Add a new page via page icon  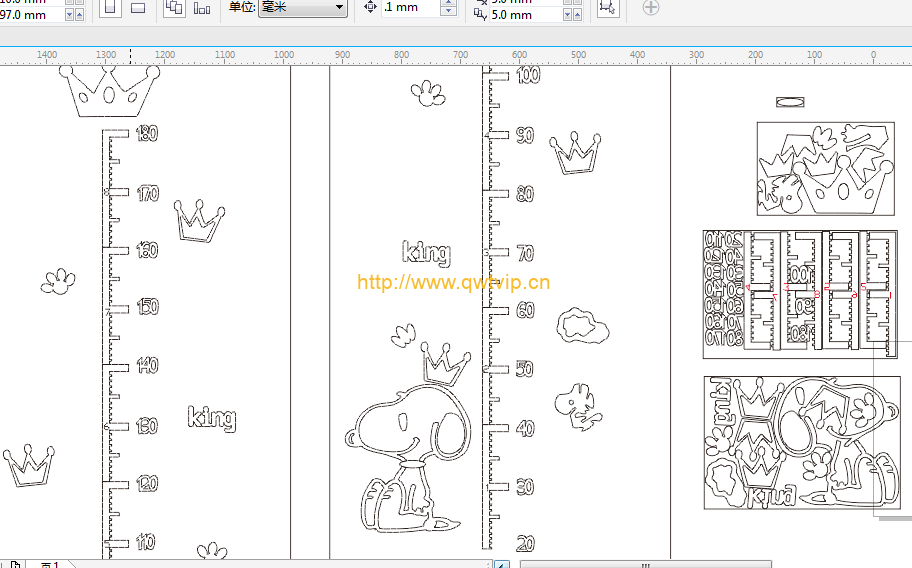click(15, 564)
